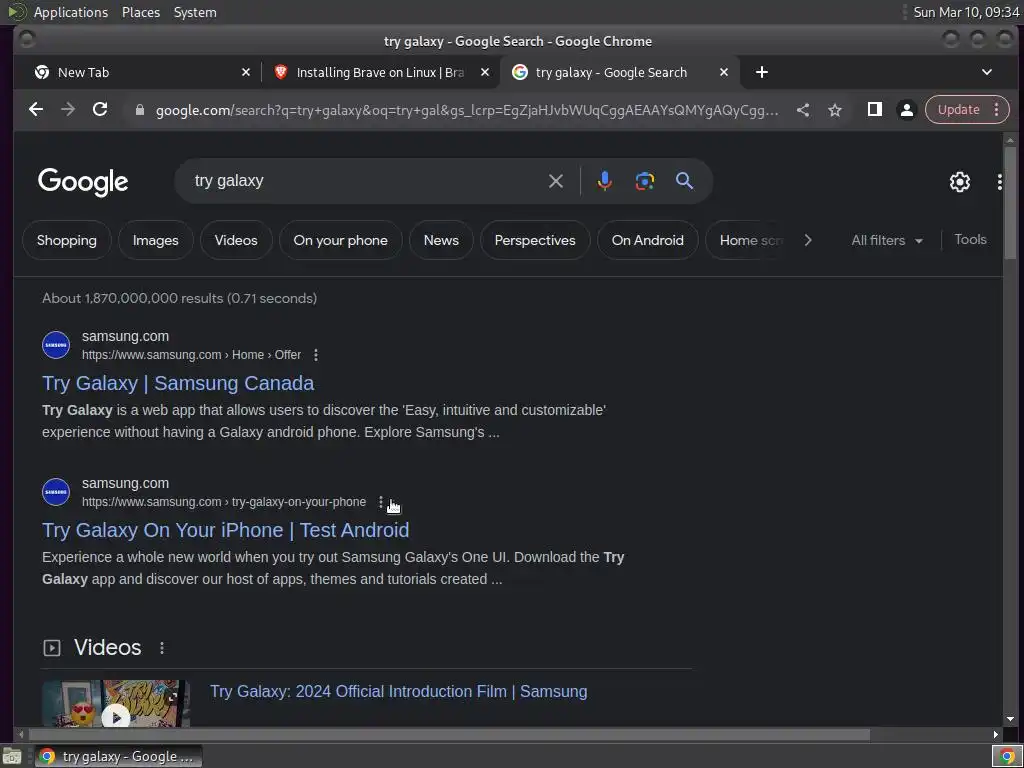The width and height of the screenshot is (1024, 768).
Task: Open result options for samsung.com Home Offer
Action: click(316, 355)
